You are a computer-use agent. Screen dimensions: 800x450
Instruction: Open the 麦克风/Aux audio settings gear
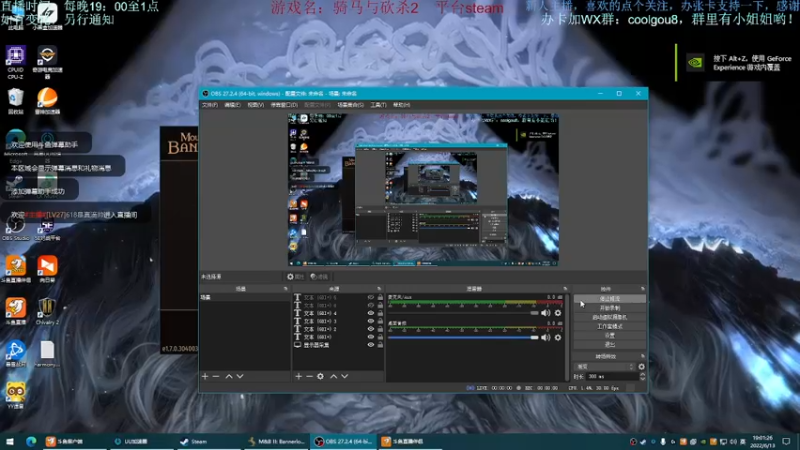[x=558, y=313]
